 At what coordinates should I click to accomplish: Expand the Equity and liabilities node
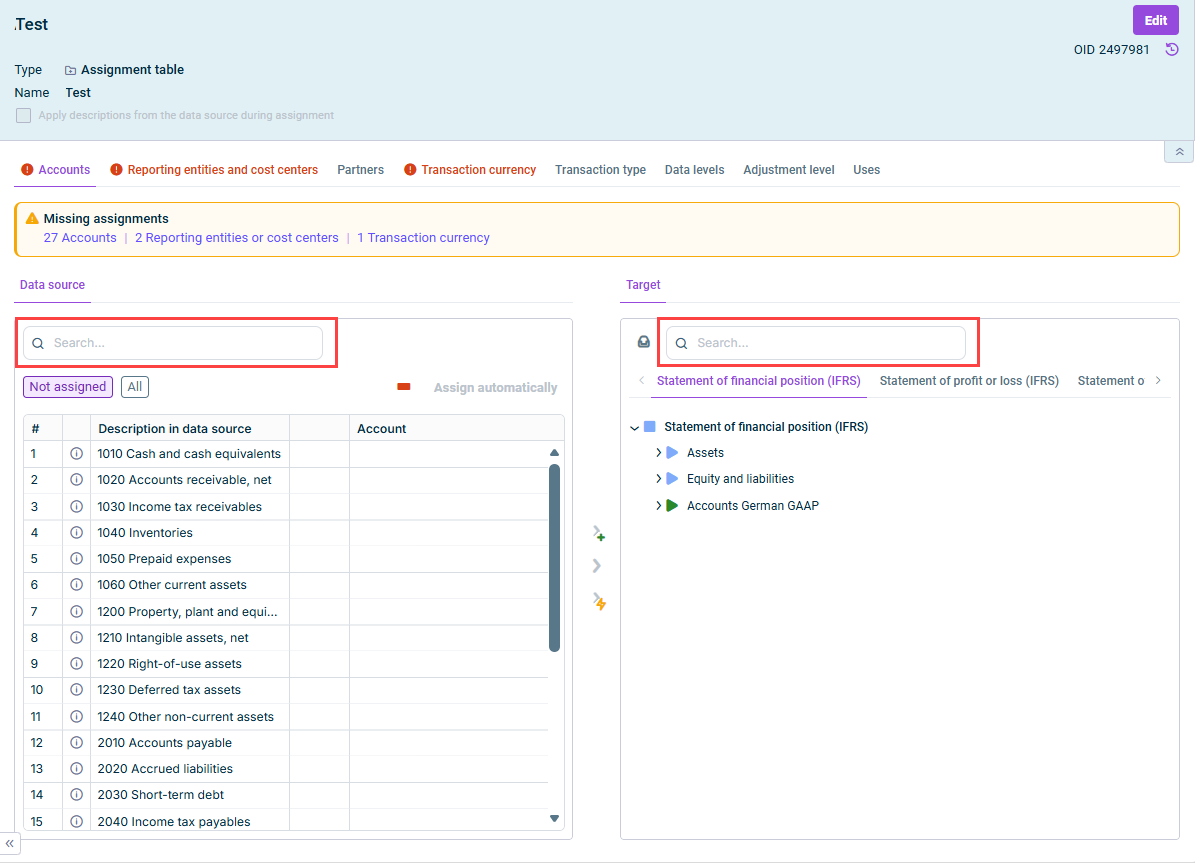pos(658,479)
